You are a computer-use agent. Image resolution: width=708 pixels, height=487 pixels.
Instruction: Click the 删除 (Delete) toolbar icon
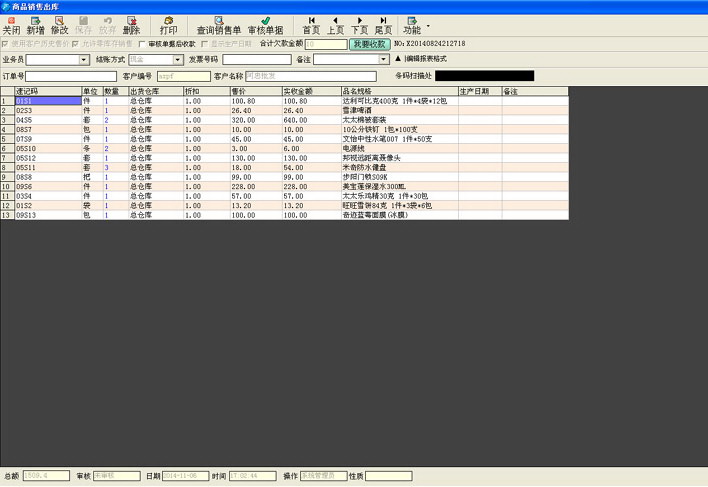(x=131, y=25)
